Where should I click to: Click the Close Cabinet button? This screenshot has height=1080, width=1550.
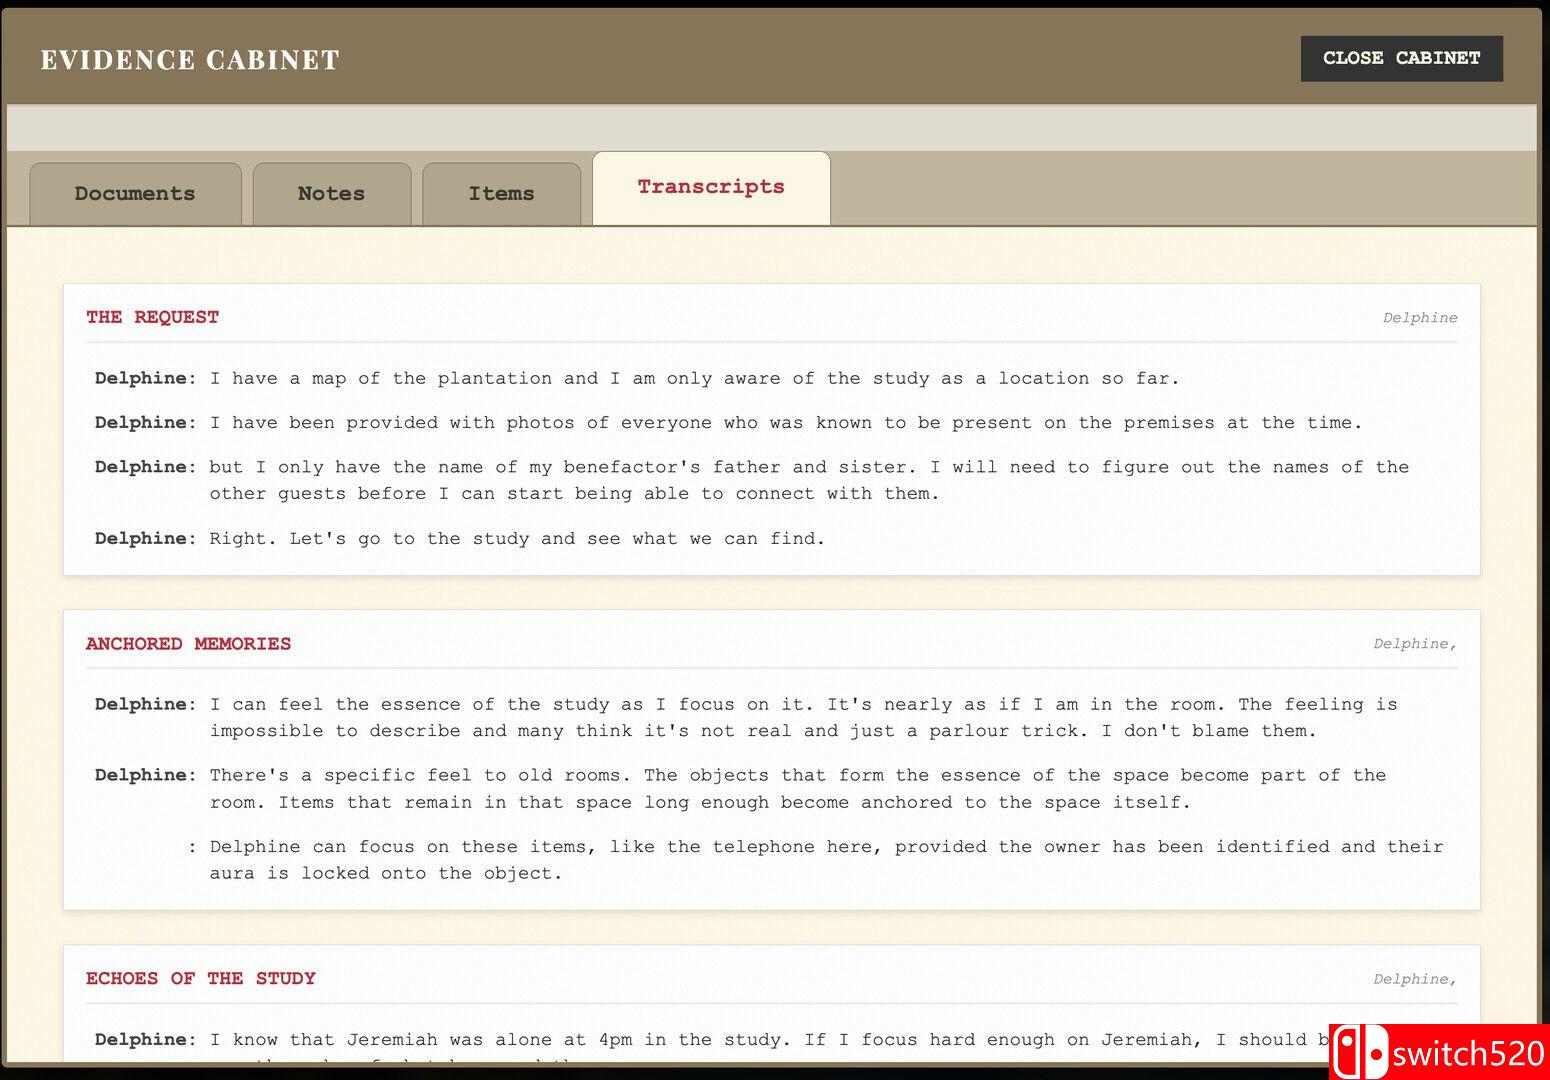(x=1401, y=59)
